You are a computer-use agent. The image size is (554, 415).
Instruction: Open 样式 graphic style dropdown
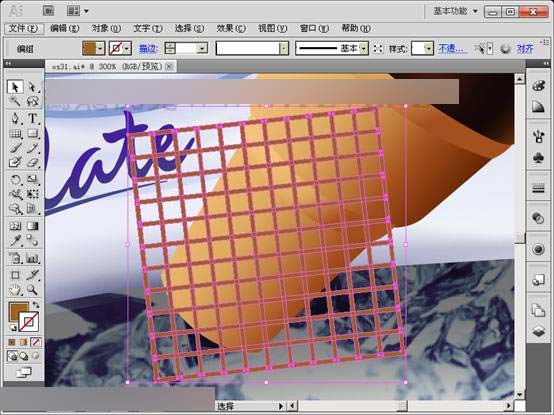coord(428,48)
